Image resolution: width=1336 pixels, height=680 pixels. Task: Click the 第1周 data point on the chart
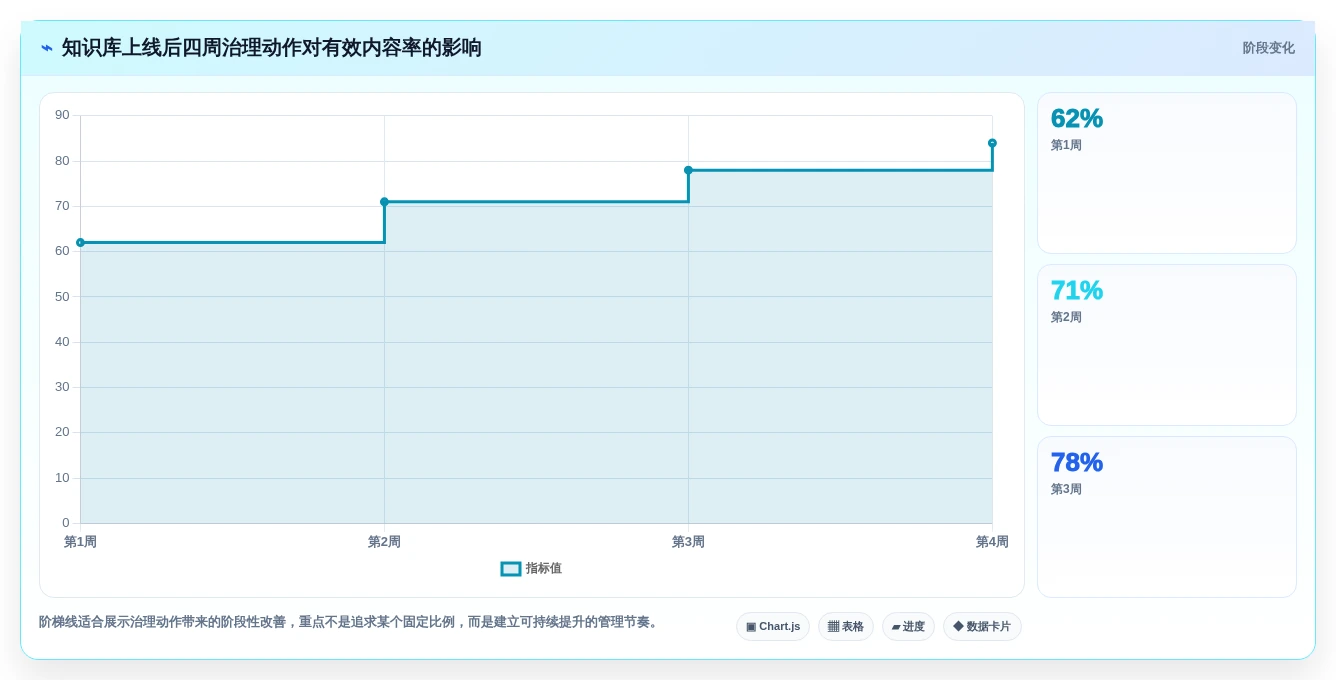point(81,242)
